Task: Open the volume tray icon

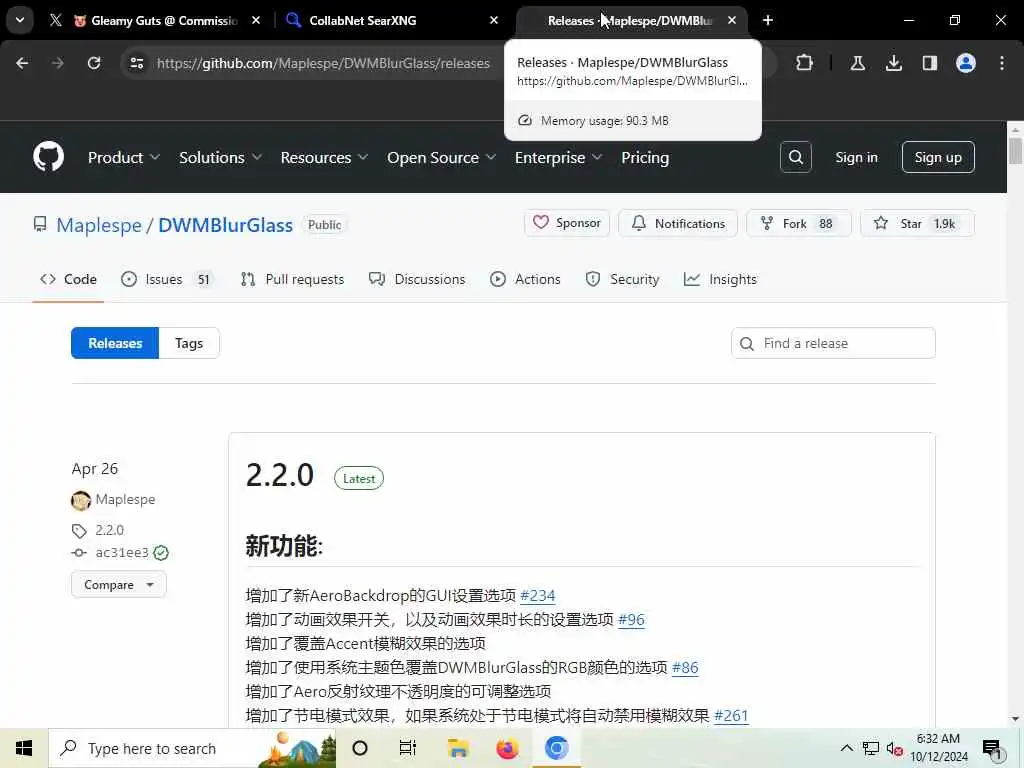Action: point(894,748)
